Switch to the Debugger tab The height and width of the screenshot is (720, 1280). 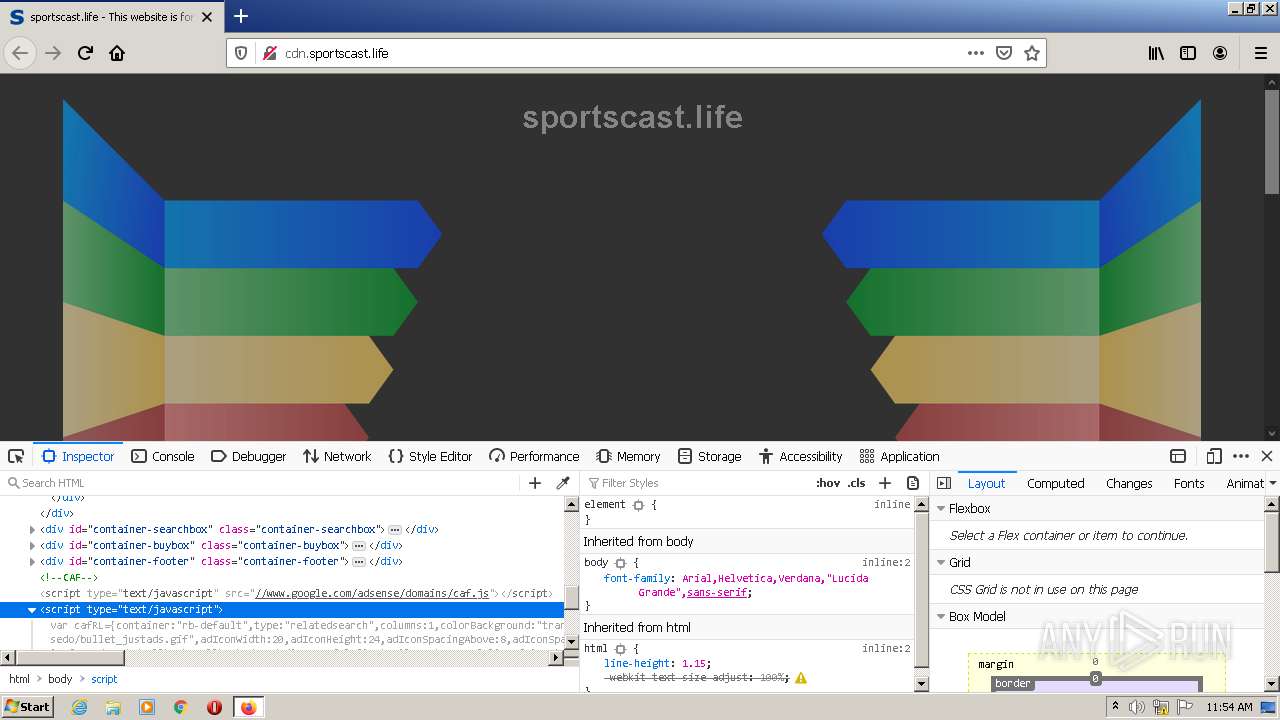pos(249,456)
